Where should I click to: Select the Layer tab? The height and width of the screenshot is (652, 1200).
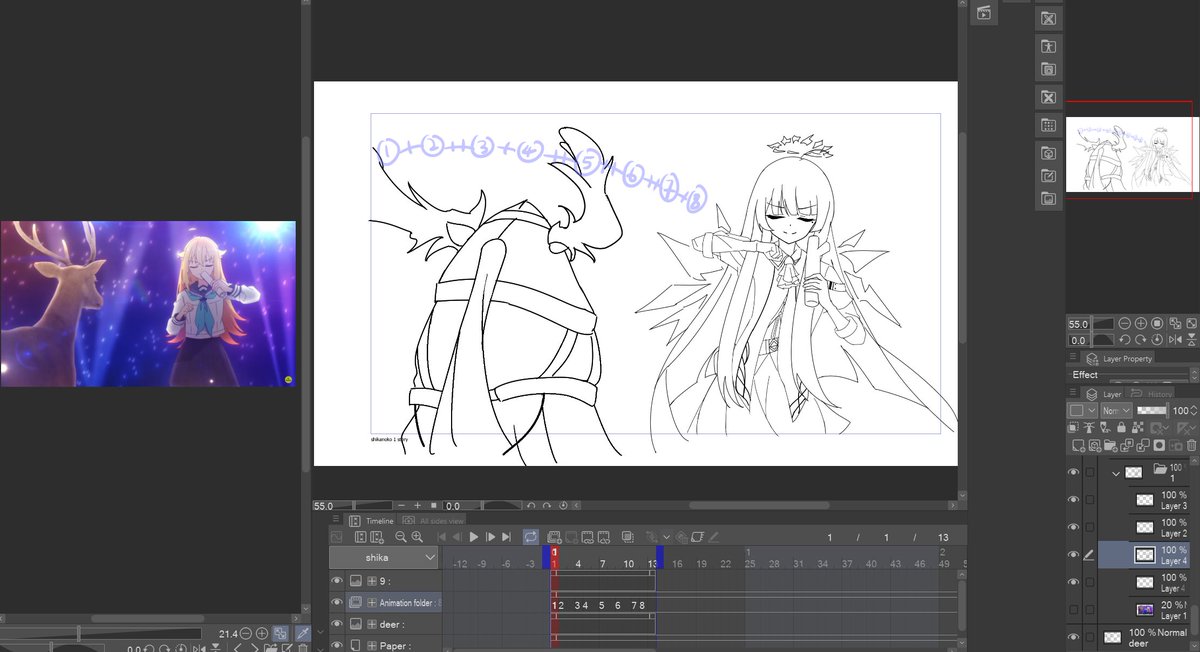click(1104, 394)
